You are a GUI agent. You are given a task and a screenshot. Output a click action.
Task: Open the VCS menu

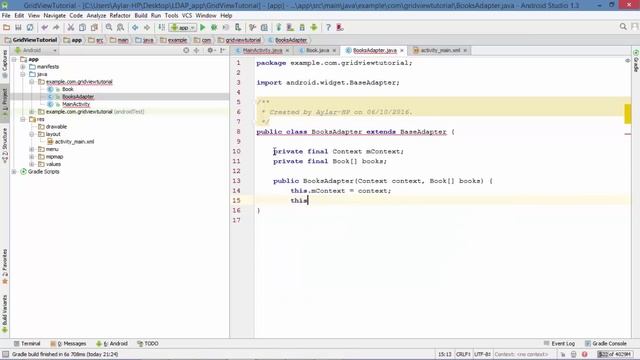click(187, 16)
